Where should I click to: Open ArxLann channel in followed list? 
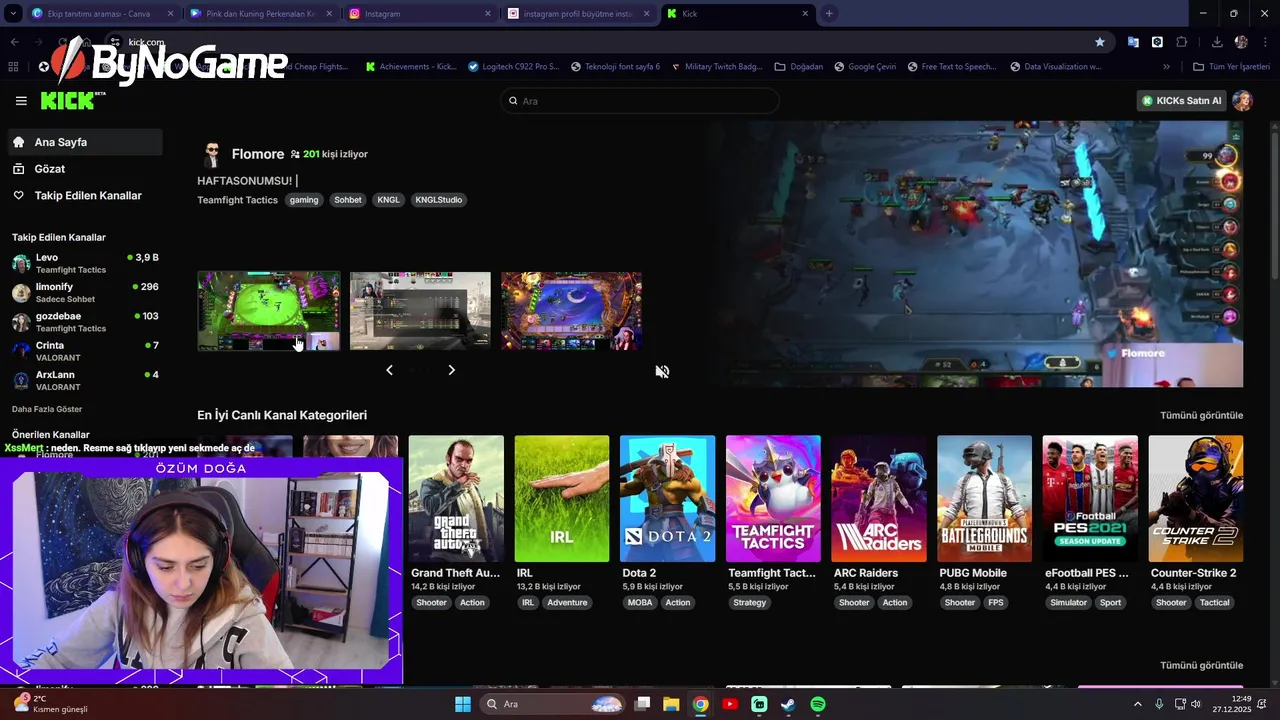tap(84, 380)
